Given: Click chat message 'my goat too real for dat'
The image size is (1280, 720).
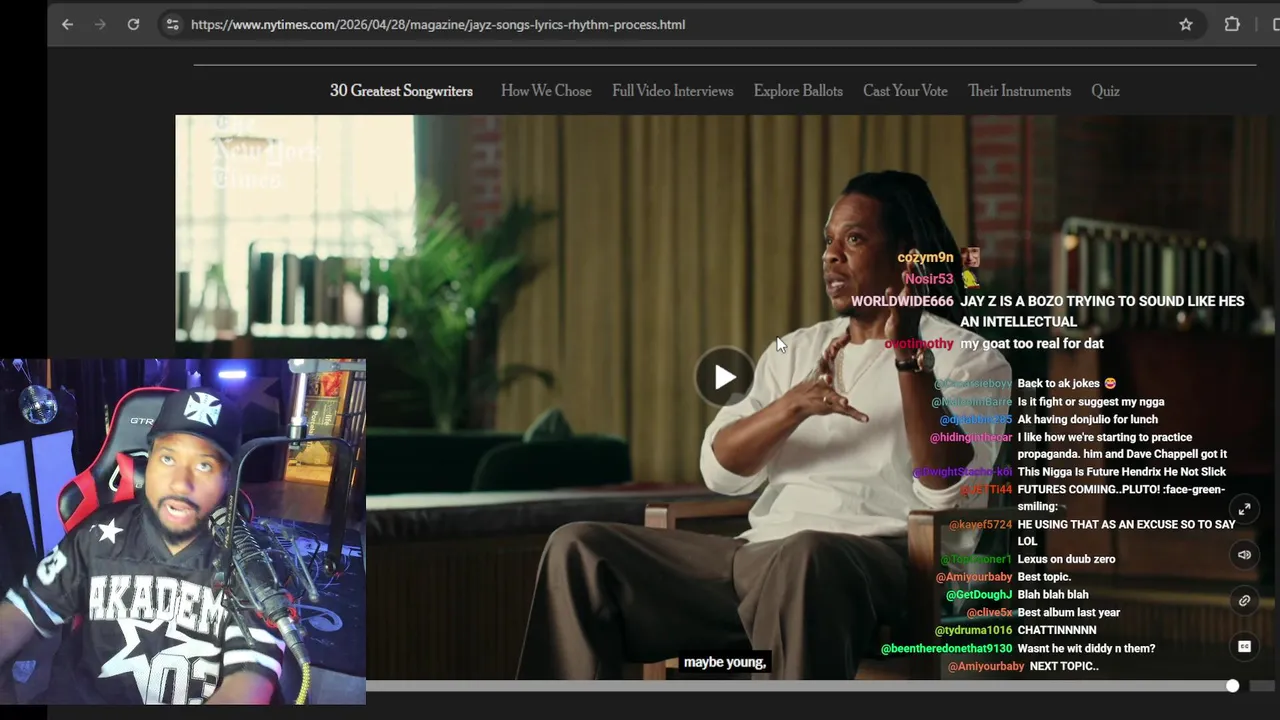Looking at the screenshot, I should 1032,343.
